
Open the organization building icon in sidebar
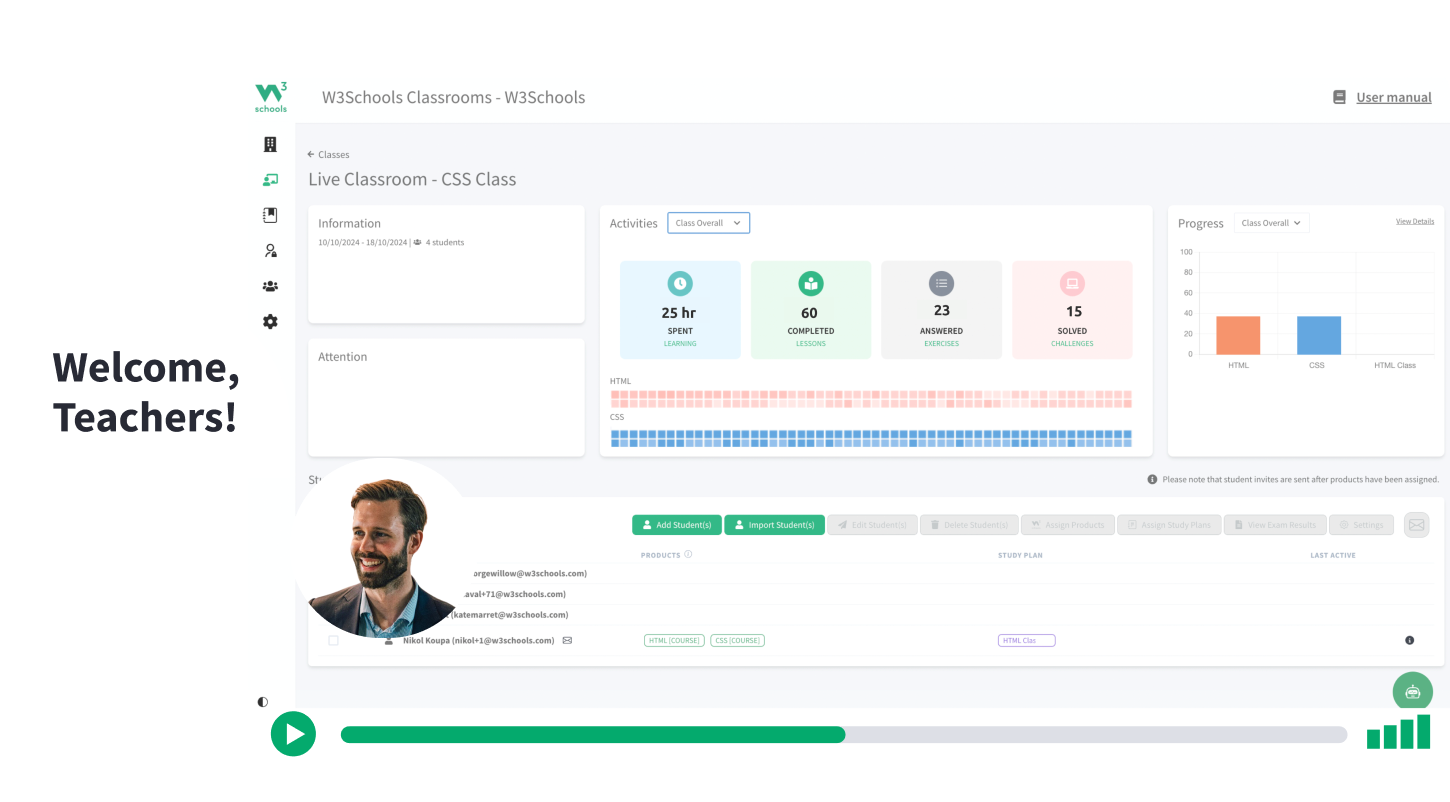tap(270, 144)
